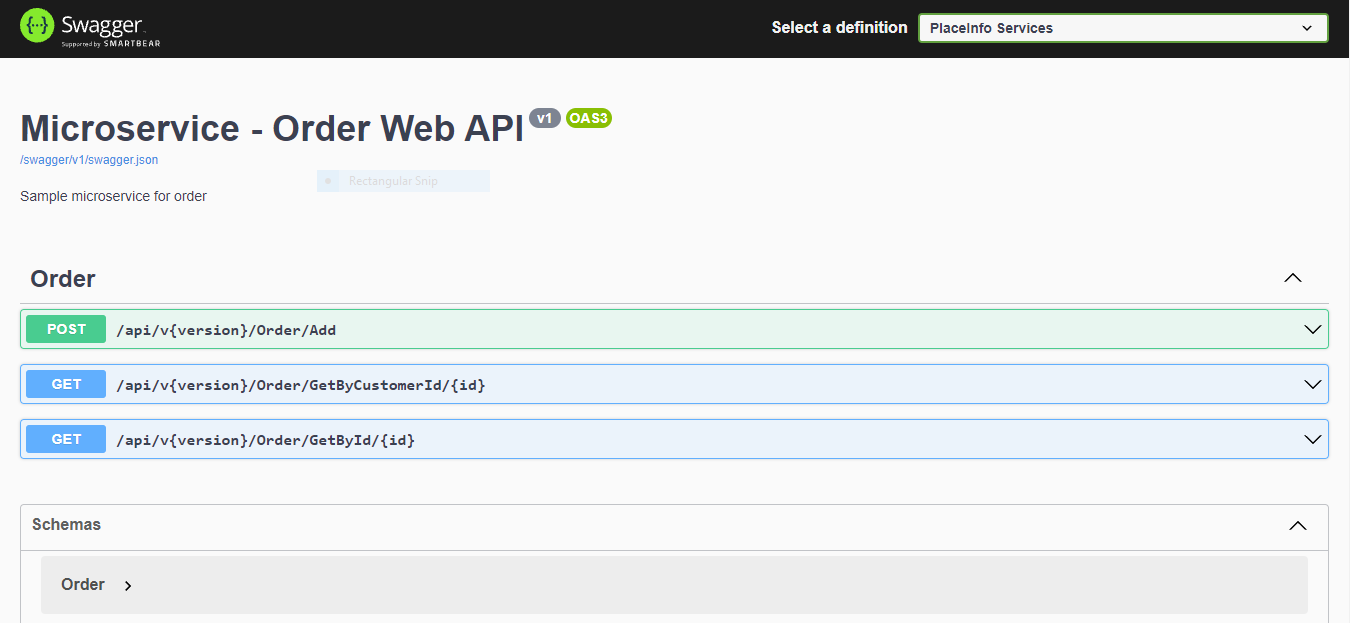
Task: Click the OAS3 badge
Action: 589,118
